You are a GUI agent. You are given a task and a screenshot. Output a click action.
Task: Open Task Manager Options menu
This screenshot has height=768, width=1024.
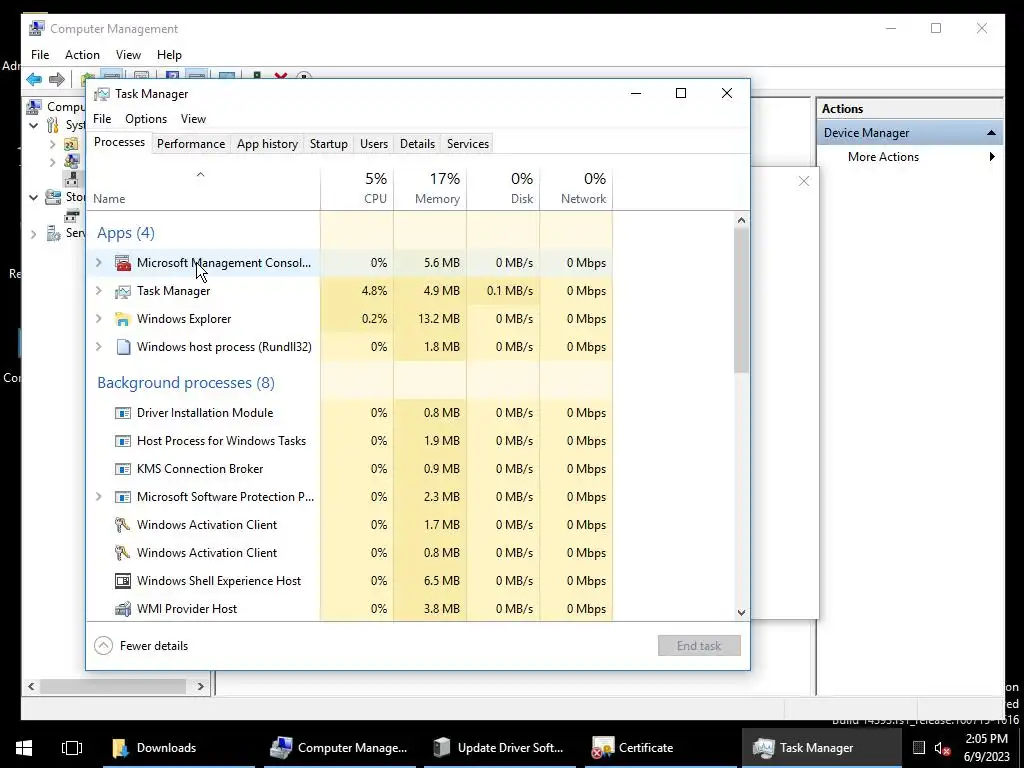[x=146, y=119]
